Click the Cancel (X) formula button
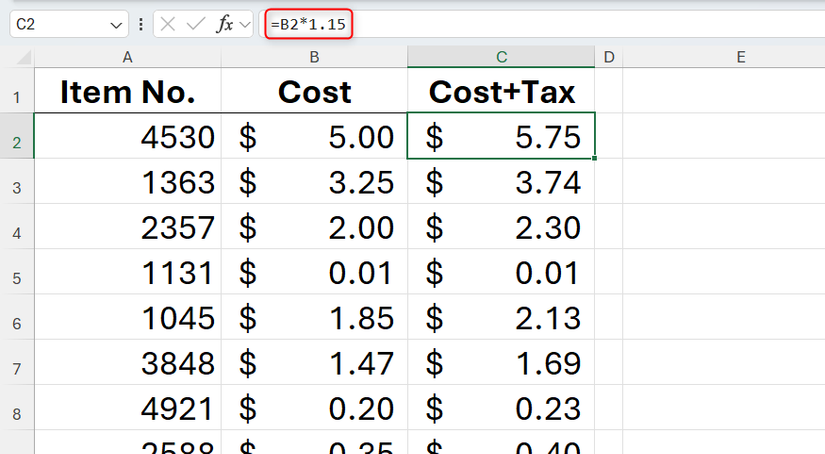The height and width of the screenshot is (454, 825). click(x=167, y=24)
